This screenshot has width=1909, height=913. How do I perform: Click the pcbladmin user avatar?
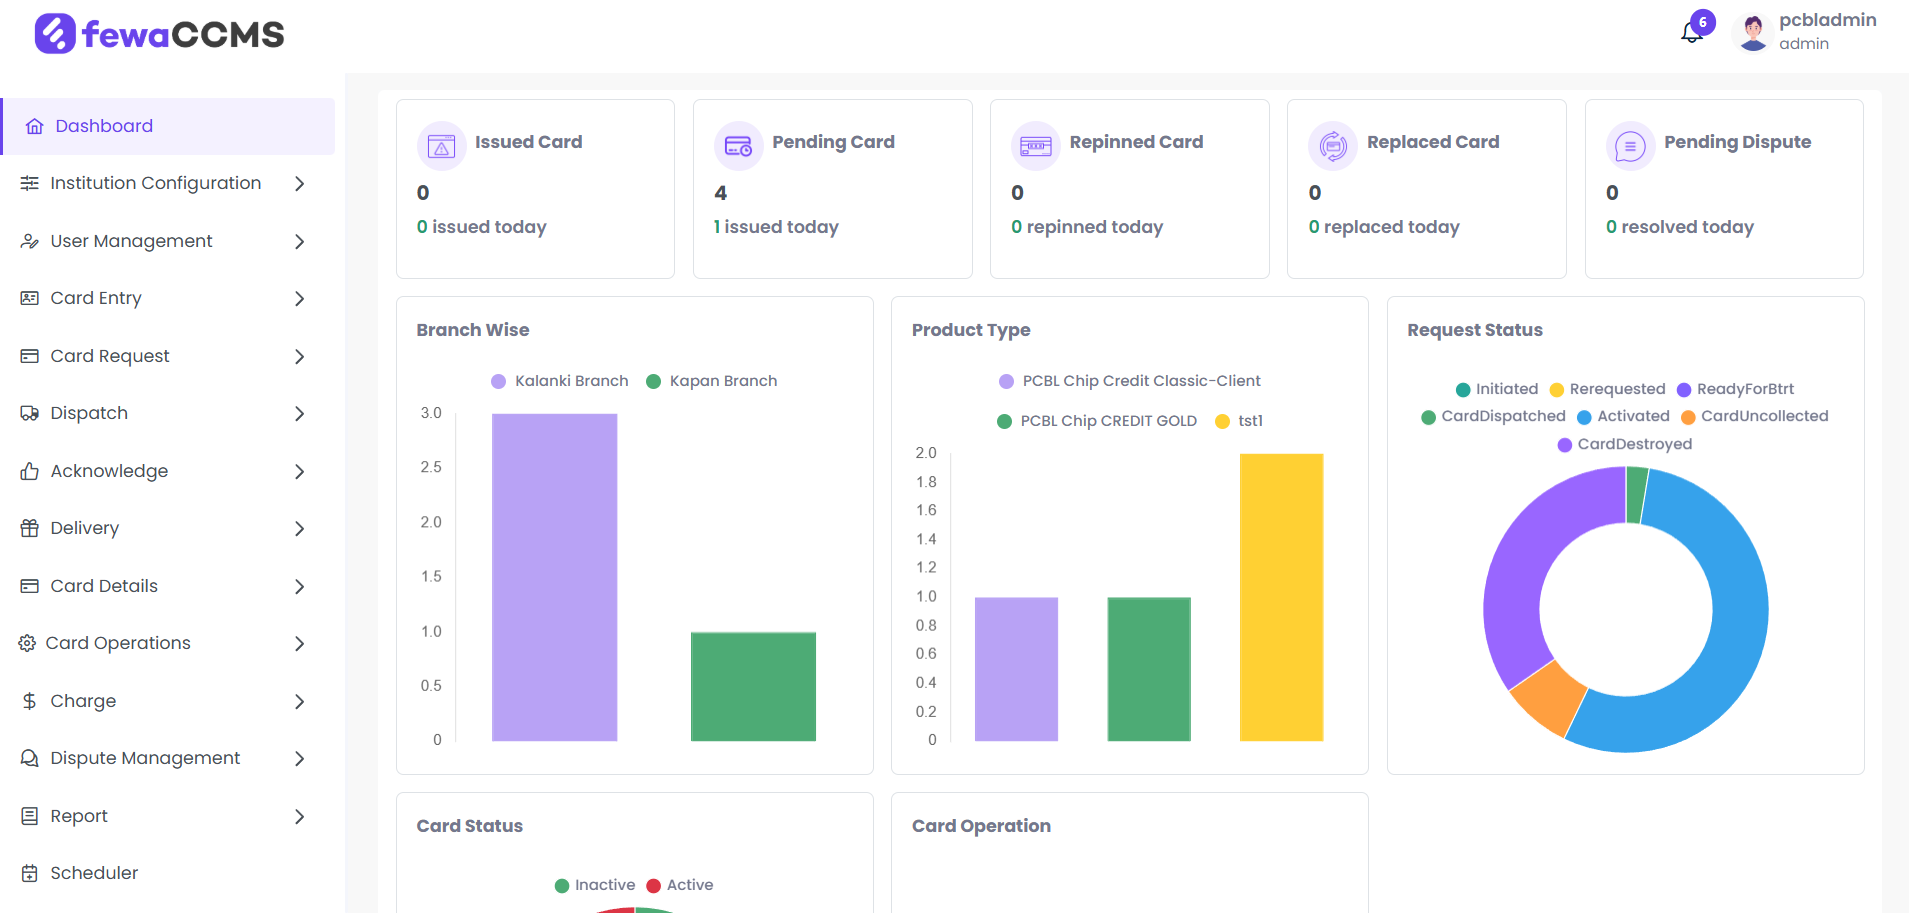(x=1753, y=32)
